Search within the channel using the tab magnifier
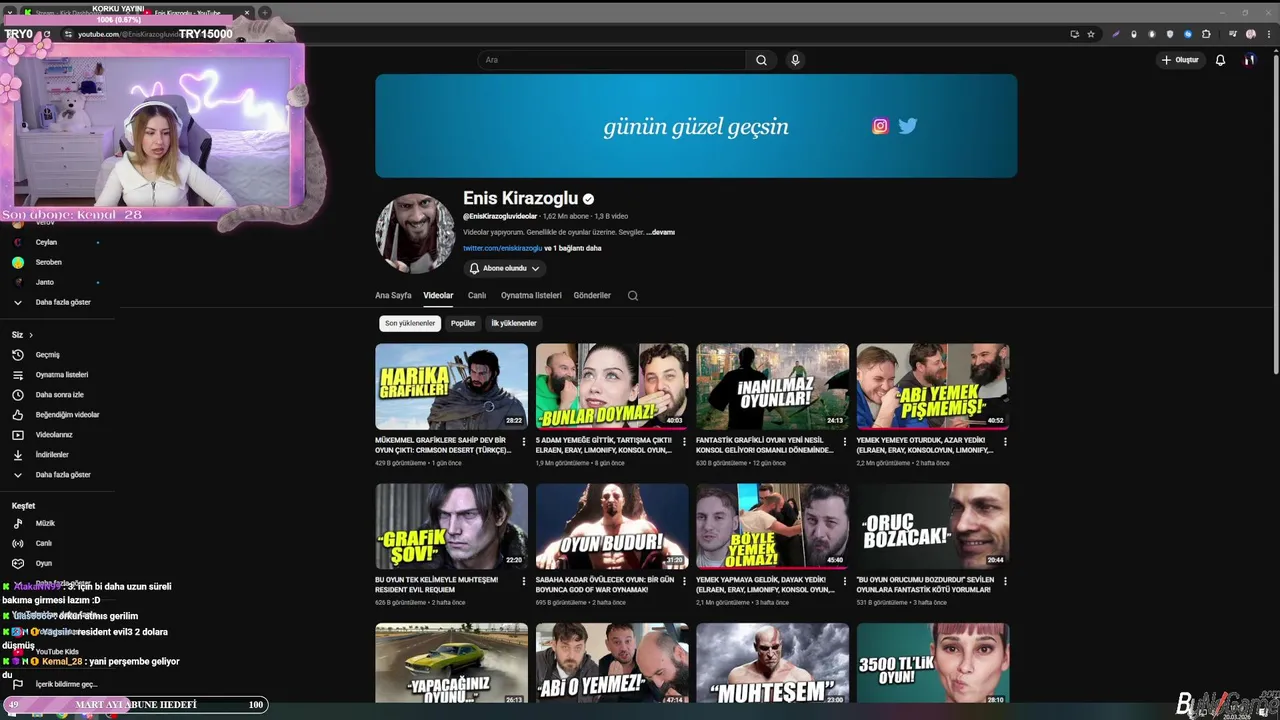Screen dimensions: 1280x720 click(x=632, y=296)
